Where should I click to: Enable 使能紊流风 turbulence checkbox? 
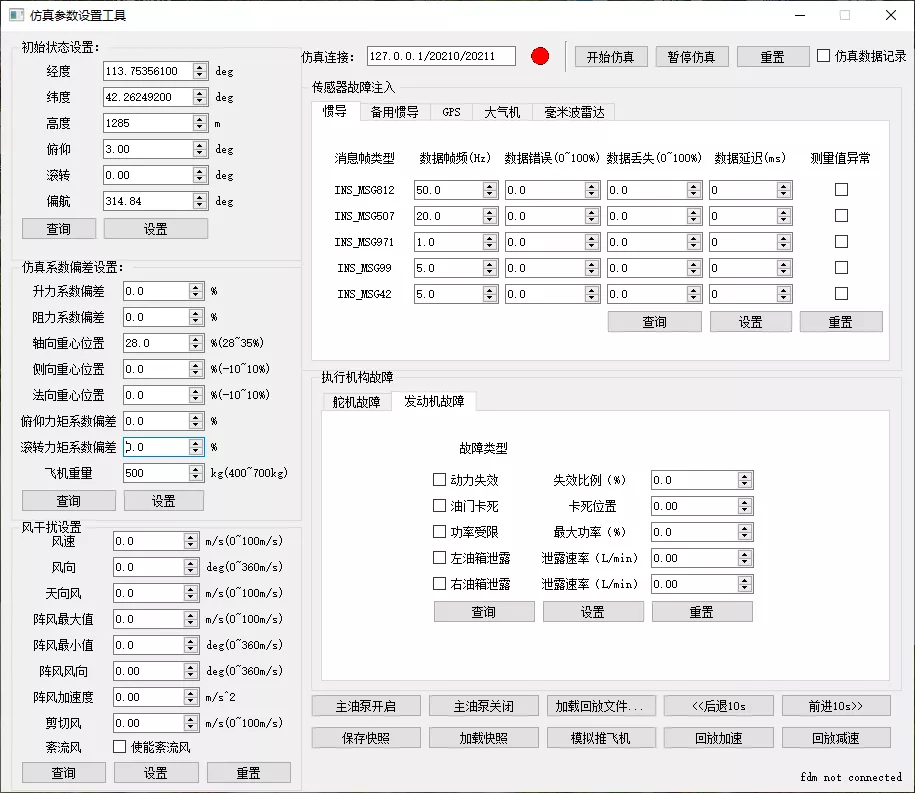pos(120,747)
